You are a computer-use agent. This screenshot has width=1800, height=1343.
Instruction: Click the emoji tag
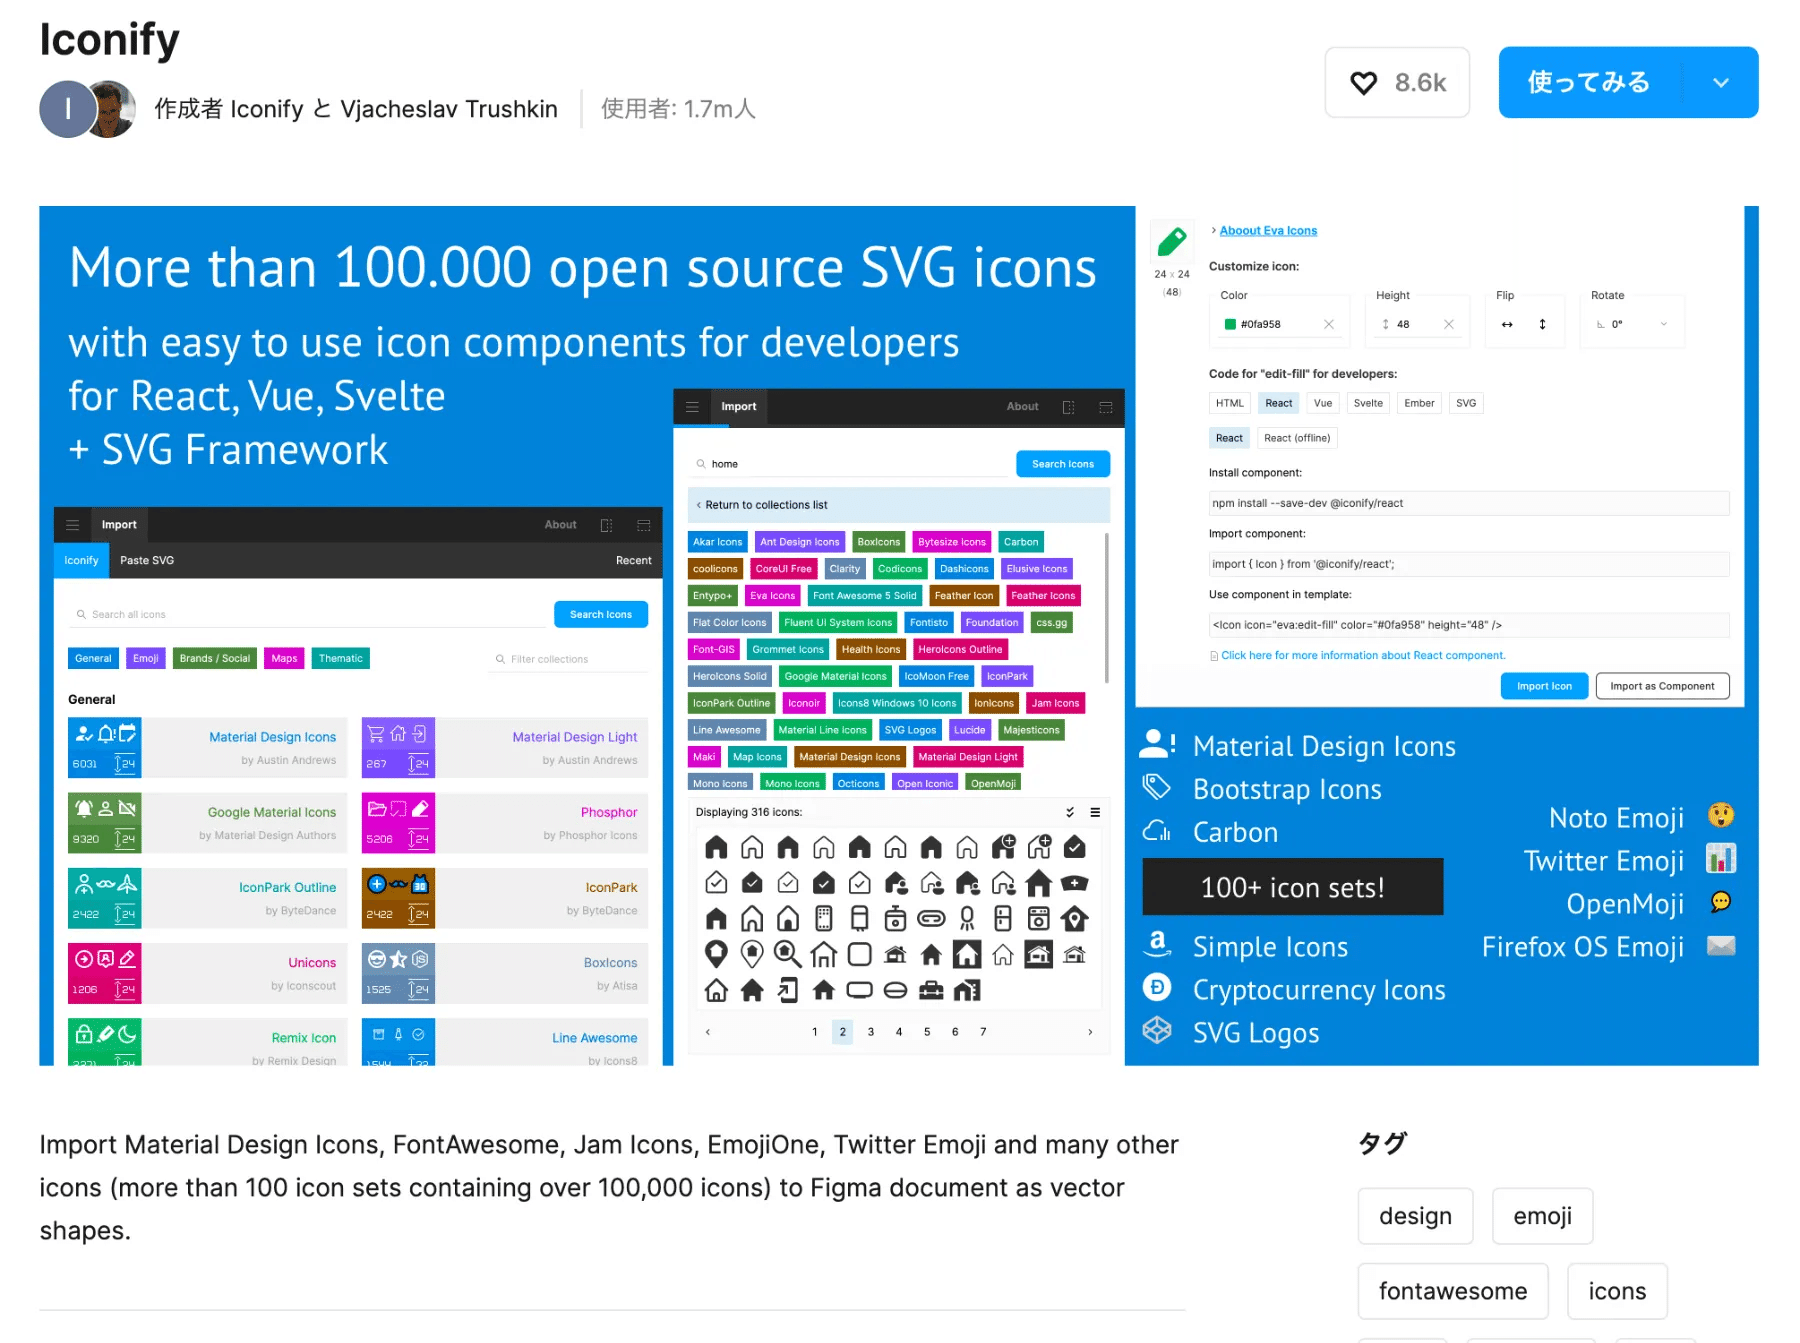point(1542,1216)
